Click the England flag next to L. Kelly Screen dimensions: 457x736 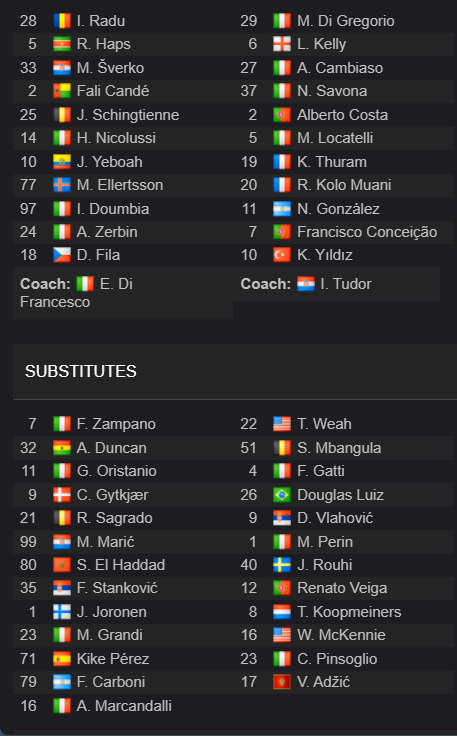(x=282, y=44)
